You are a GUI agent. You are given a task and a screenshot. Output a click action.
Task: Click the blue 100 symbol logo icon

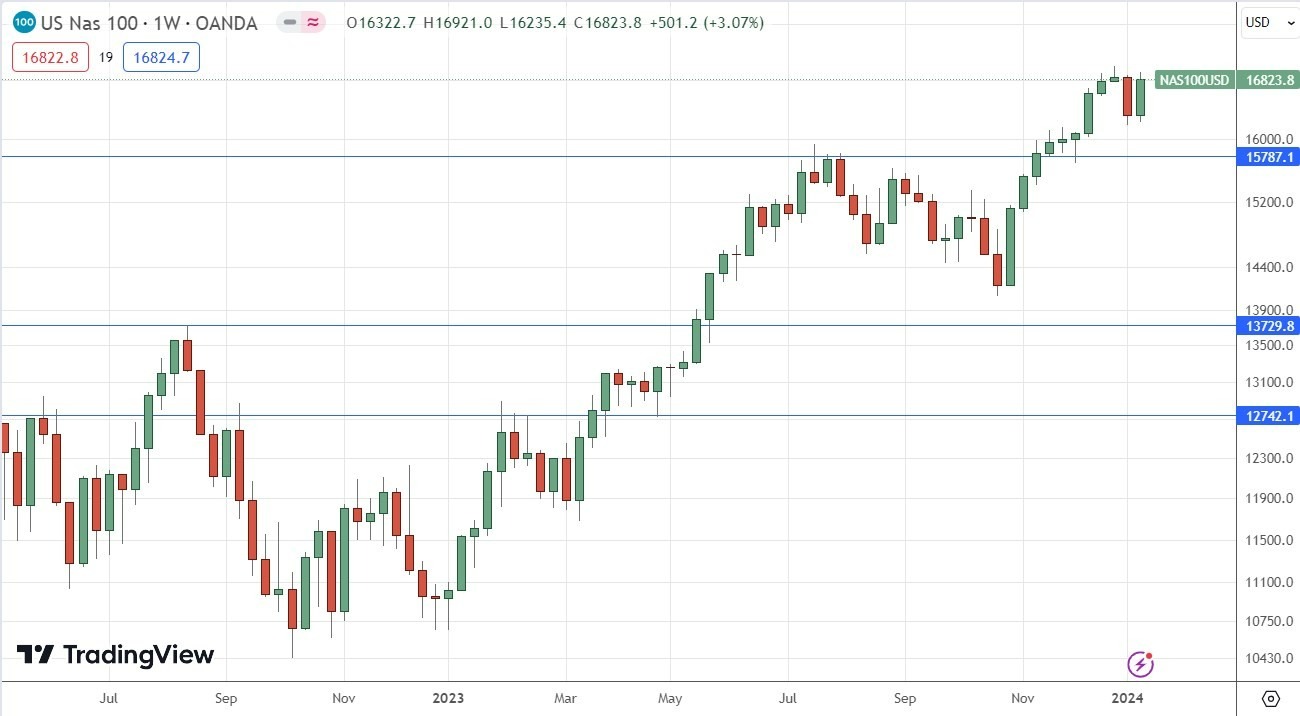pyautogui.click(x=23, y=22)
